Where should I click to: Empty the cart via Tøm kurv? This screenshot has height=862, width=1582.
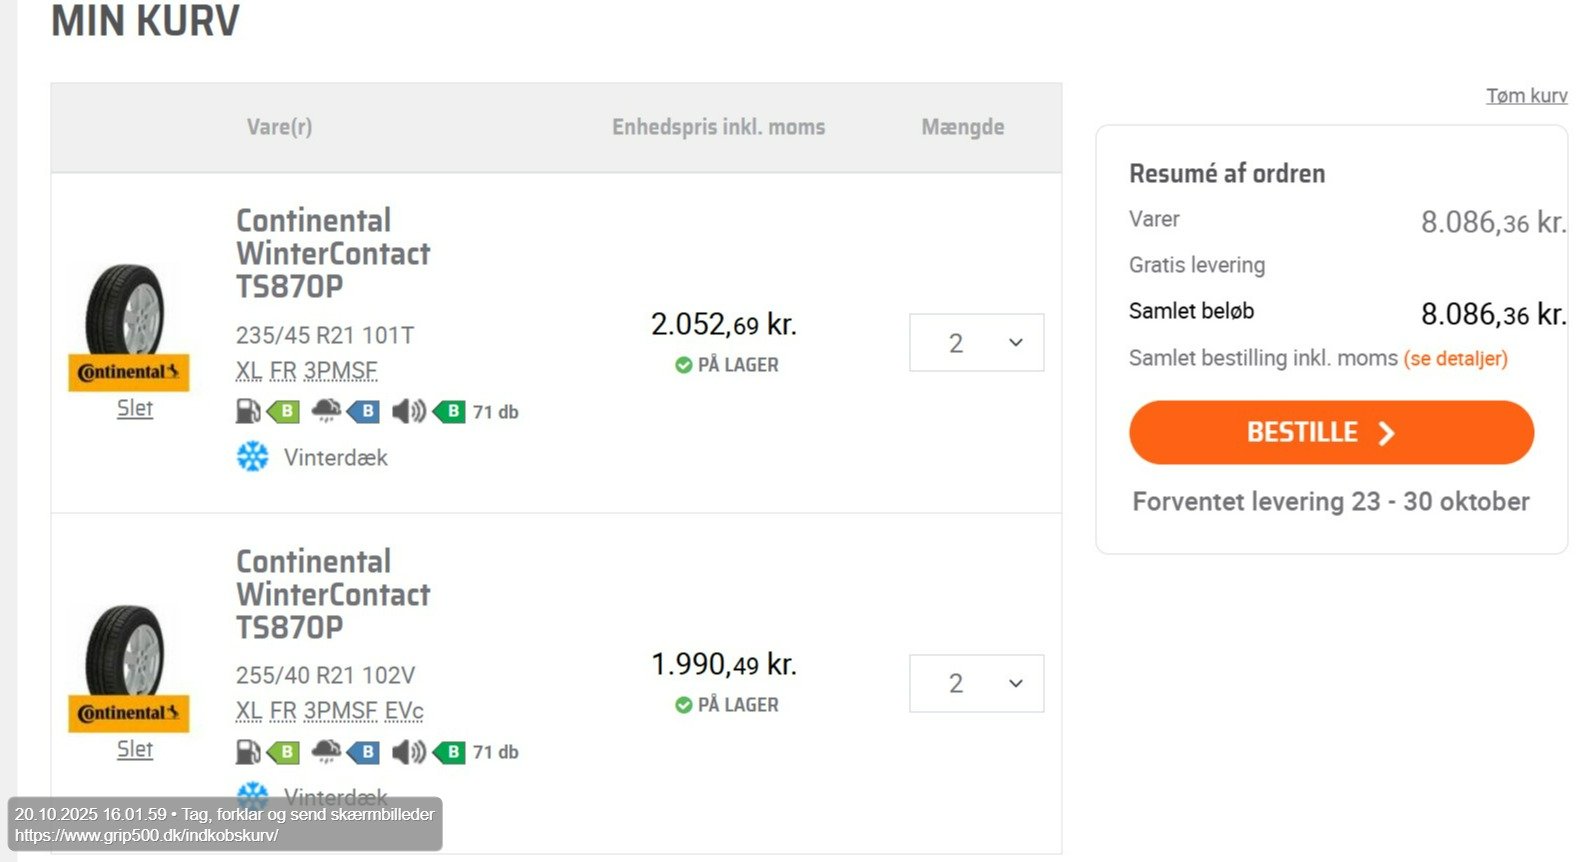(x=1526, y=96)
